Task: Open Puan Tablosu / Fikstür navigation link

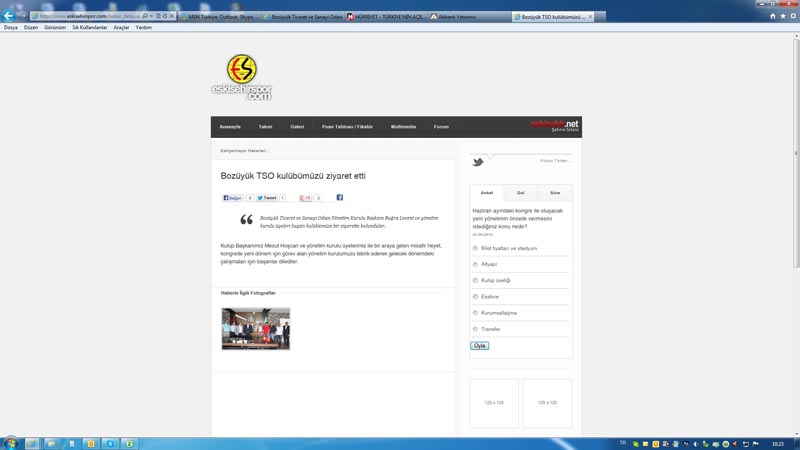Action: (347, 127)
